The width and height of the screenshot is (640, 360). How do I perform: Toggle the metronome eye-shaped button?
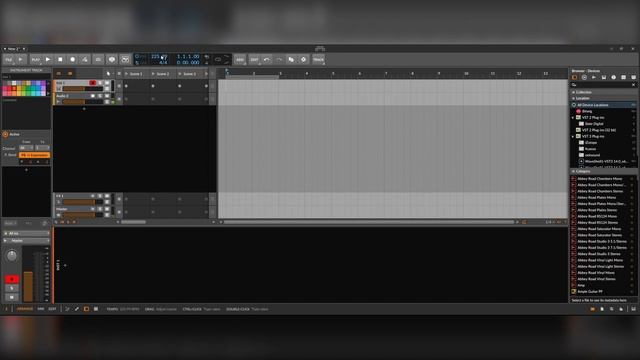[x=111, y=60]
